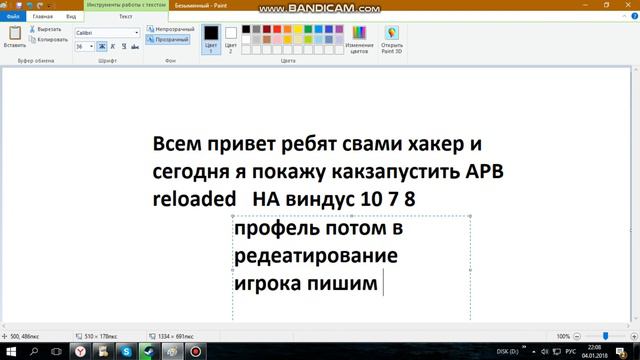640x360 pixels.
Task: Open quick access toolbar customize dropdown
Action: tap(50, 6)
